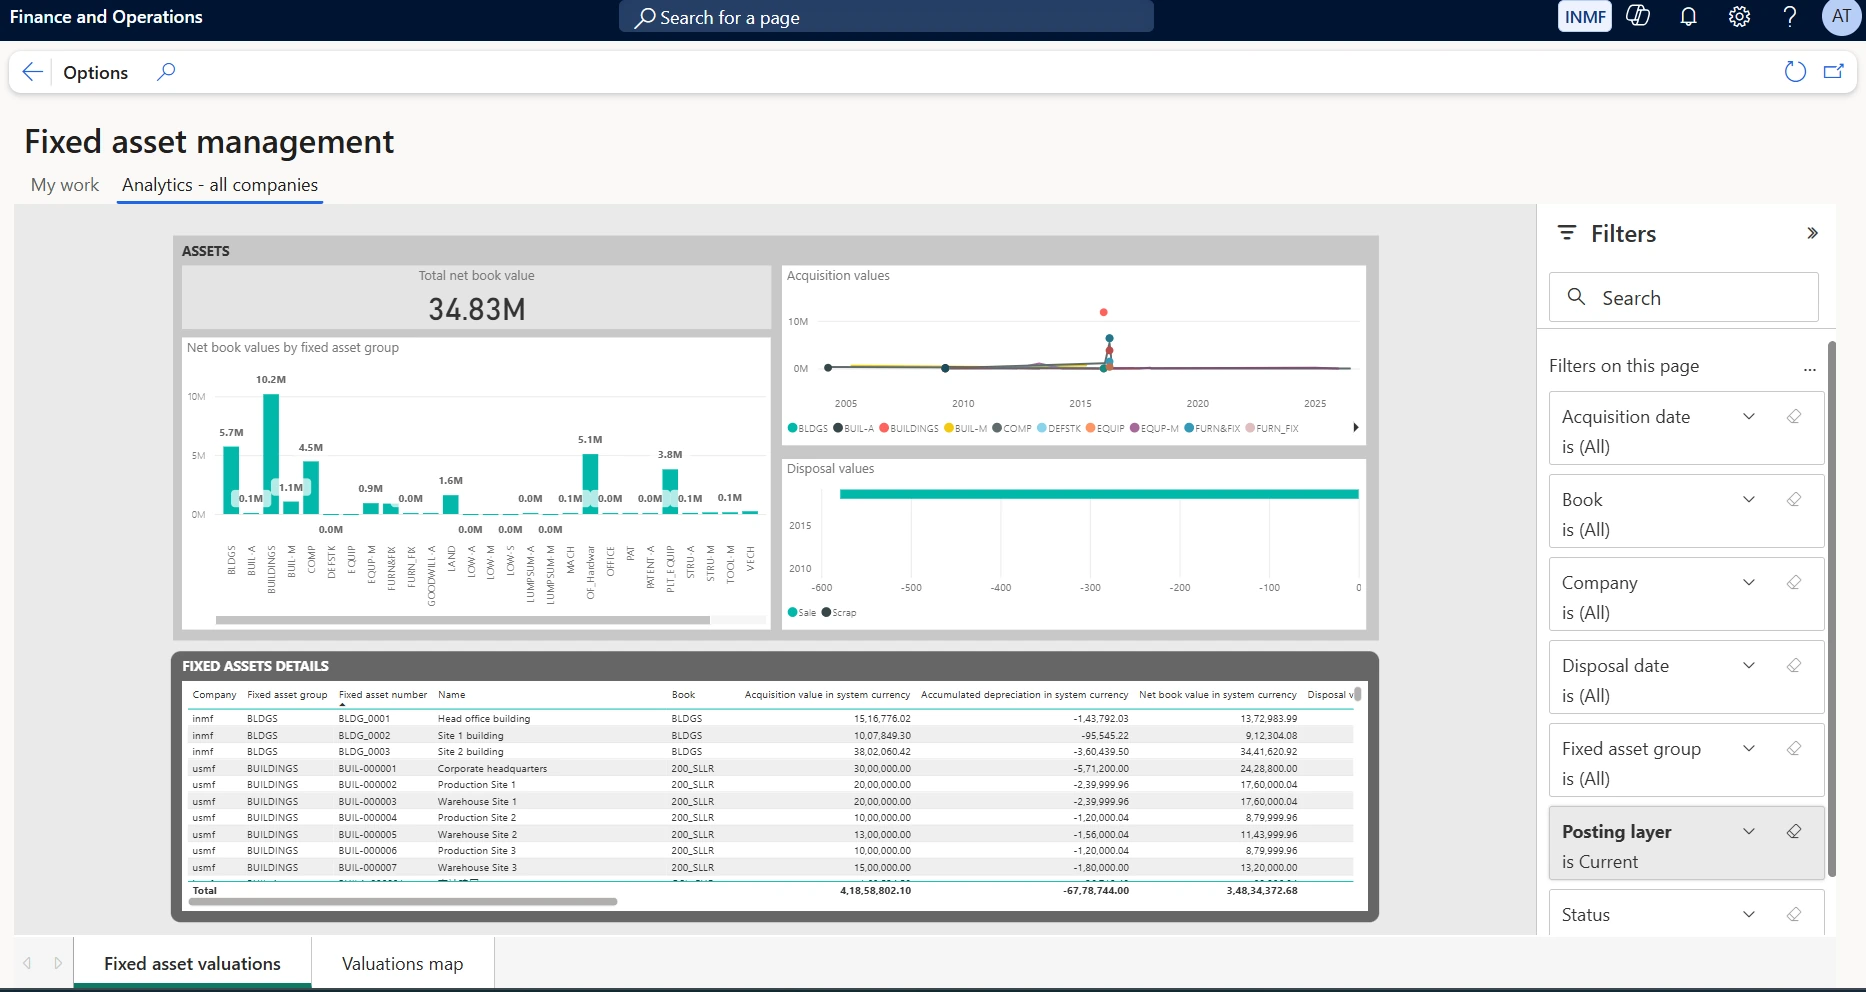The width and height of the screenshot is (1866, 992).
Task: Clear the Disposal date filter eraser
Action: coord(1794,665)
